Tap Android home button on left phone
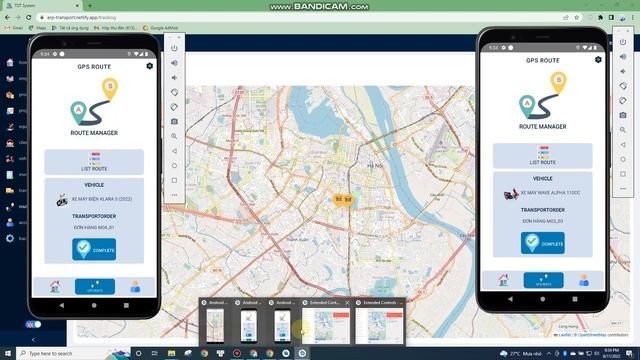 click(x=94, y=305)
